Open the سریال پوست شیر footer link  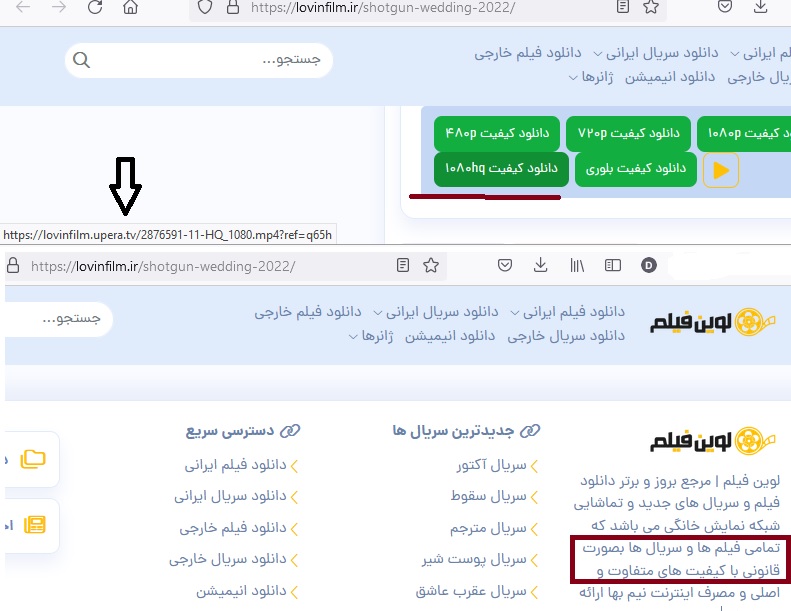coord(474,560)
